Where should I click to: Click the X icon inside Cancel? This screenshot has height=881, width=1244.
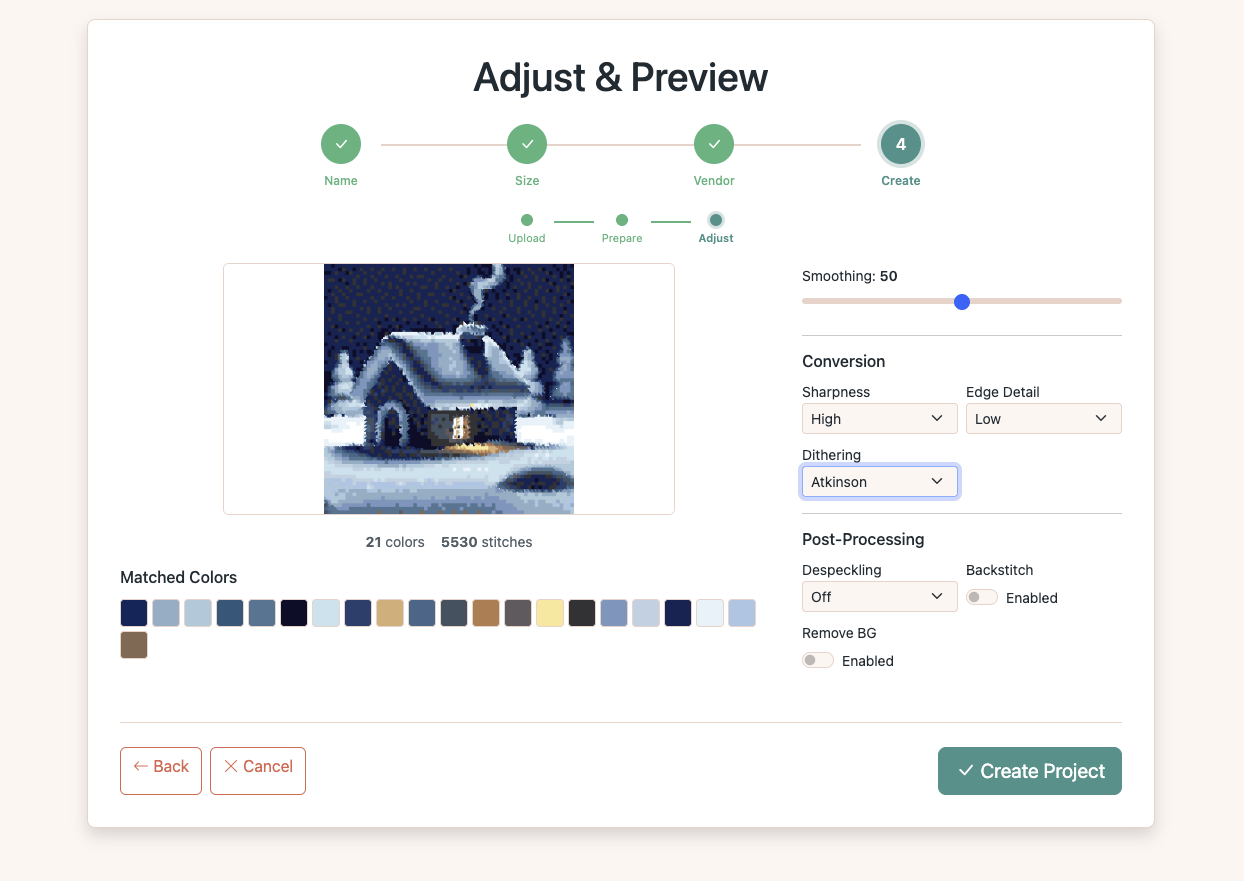click(x=233, y=768)
